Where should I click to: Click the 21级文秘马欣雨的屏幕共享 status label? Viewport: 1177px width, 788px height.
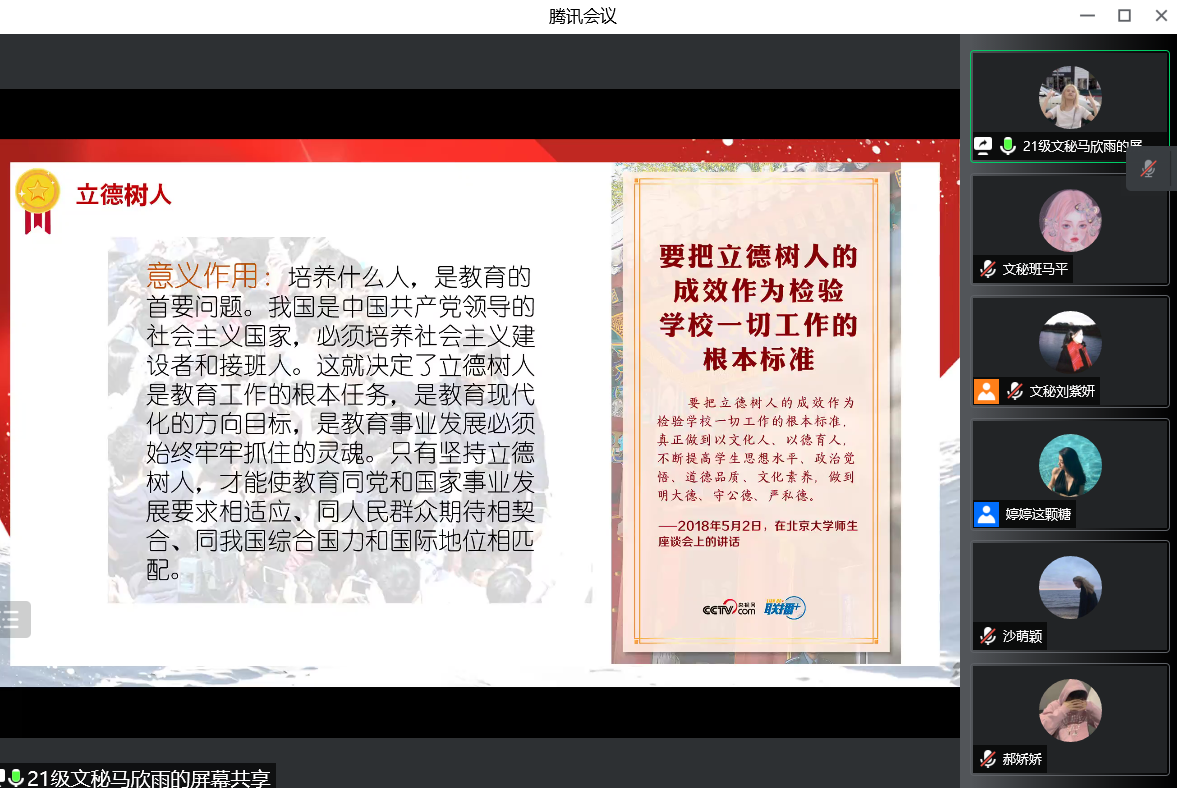pos(148,778)
